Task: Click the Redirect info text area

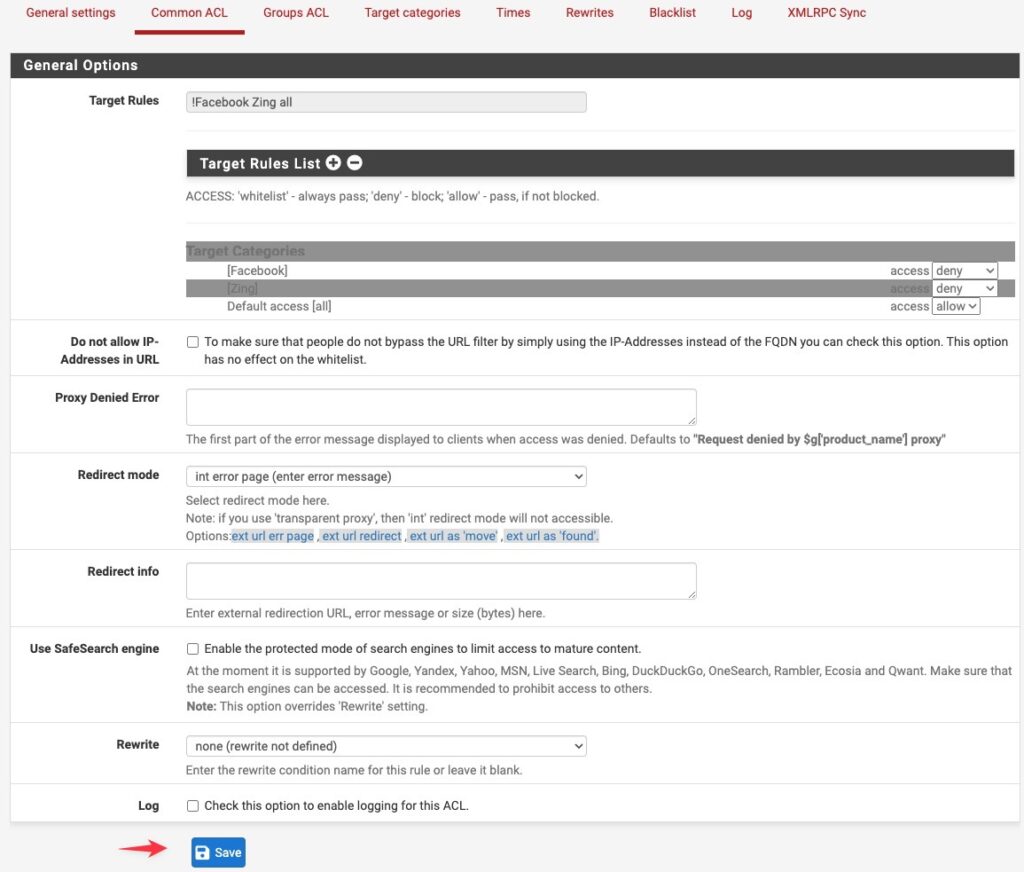Action: pos(441,581)
